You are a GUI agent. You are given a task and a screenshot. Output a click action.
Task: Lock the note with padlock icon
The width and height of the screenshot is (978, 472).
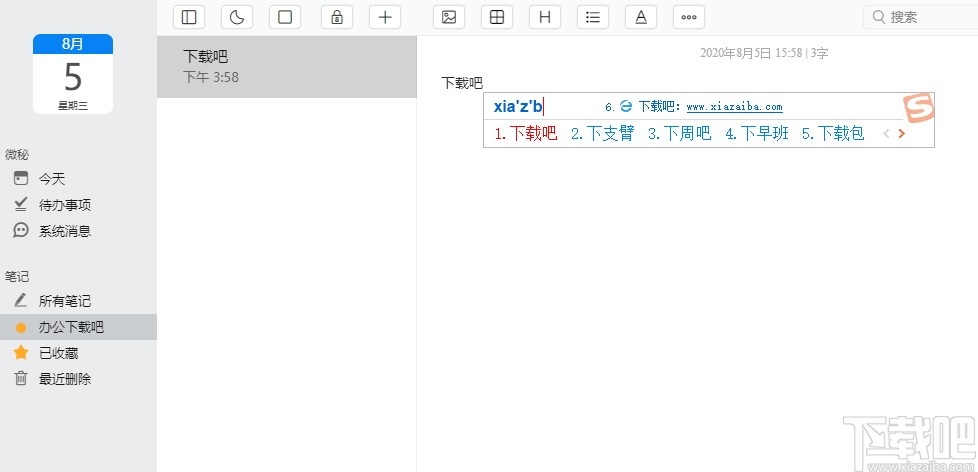pyautogui.click(x=337, y=17)
